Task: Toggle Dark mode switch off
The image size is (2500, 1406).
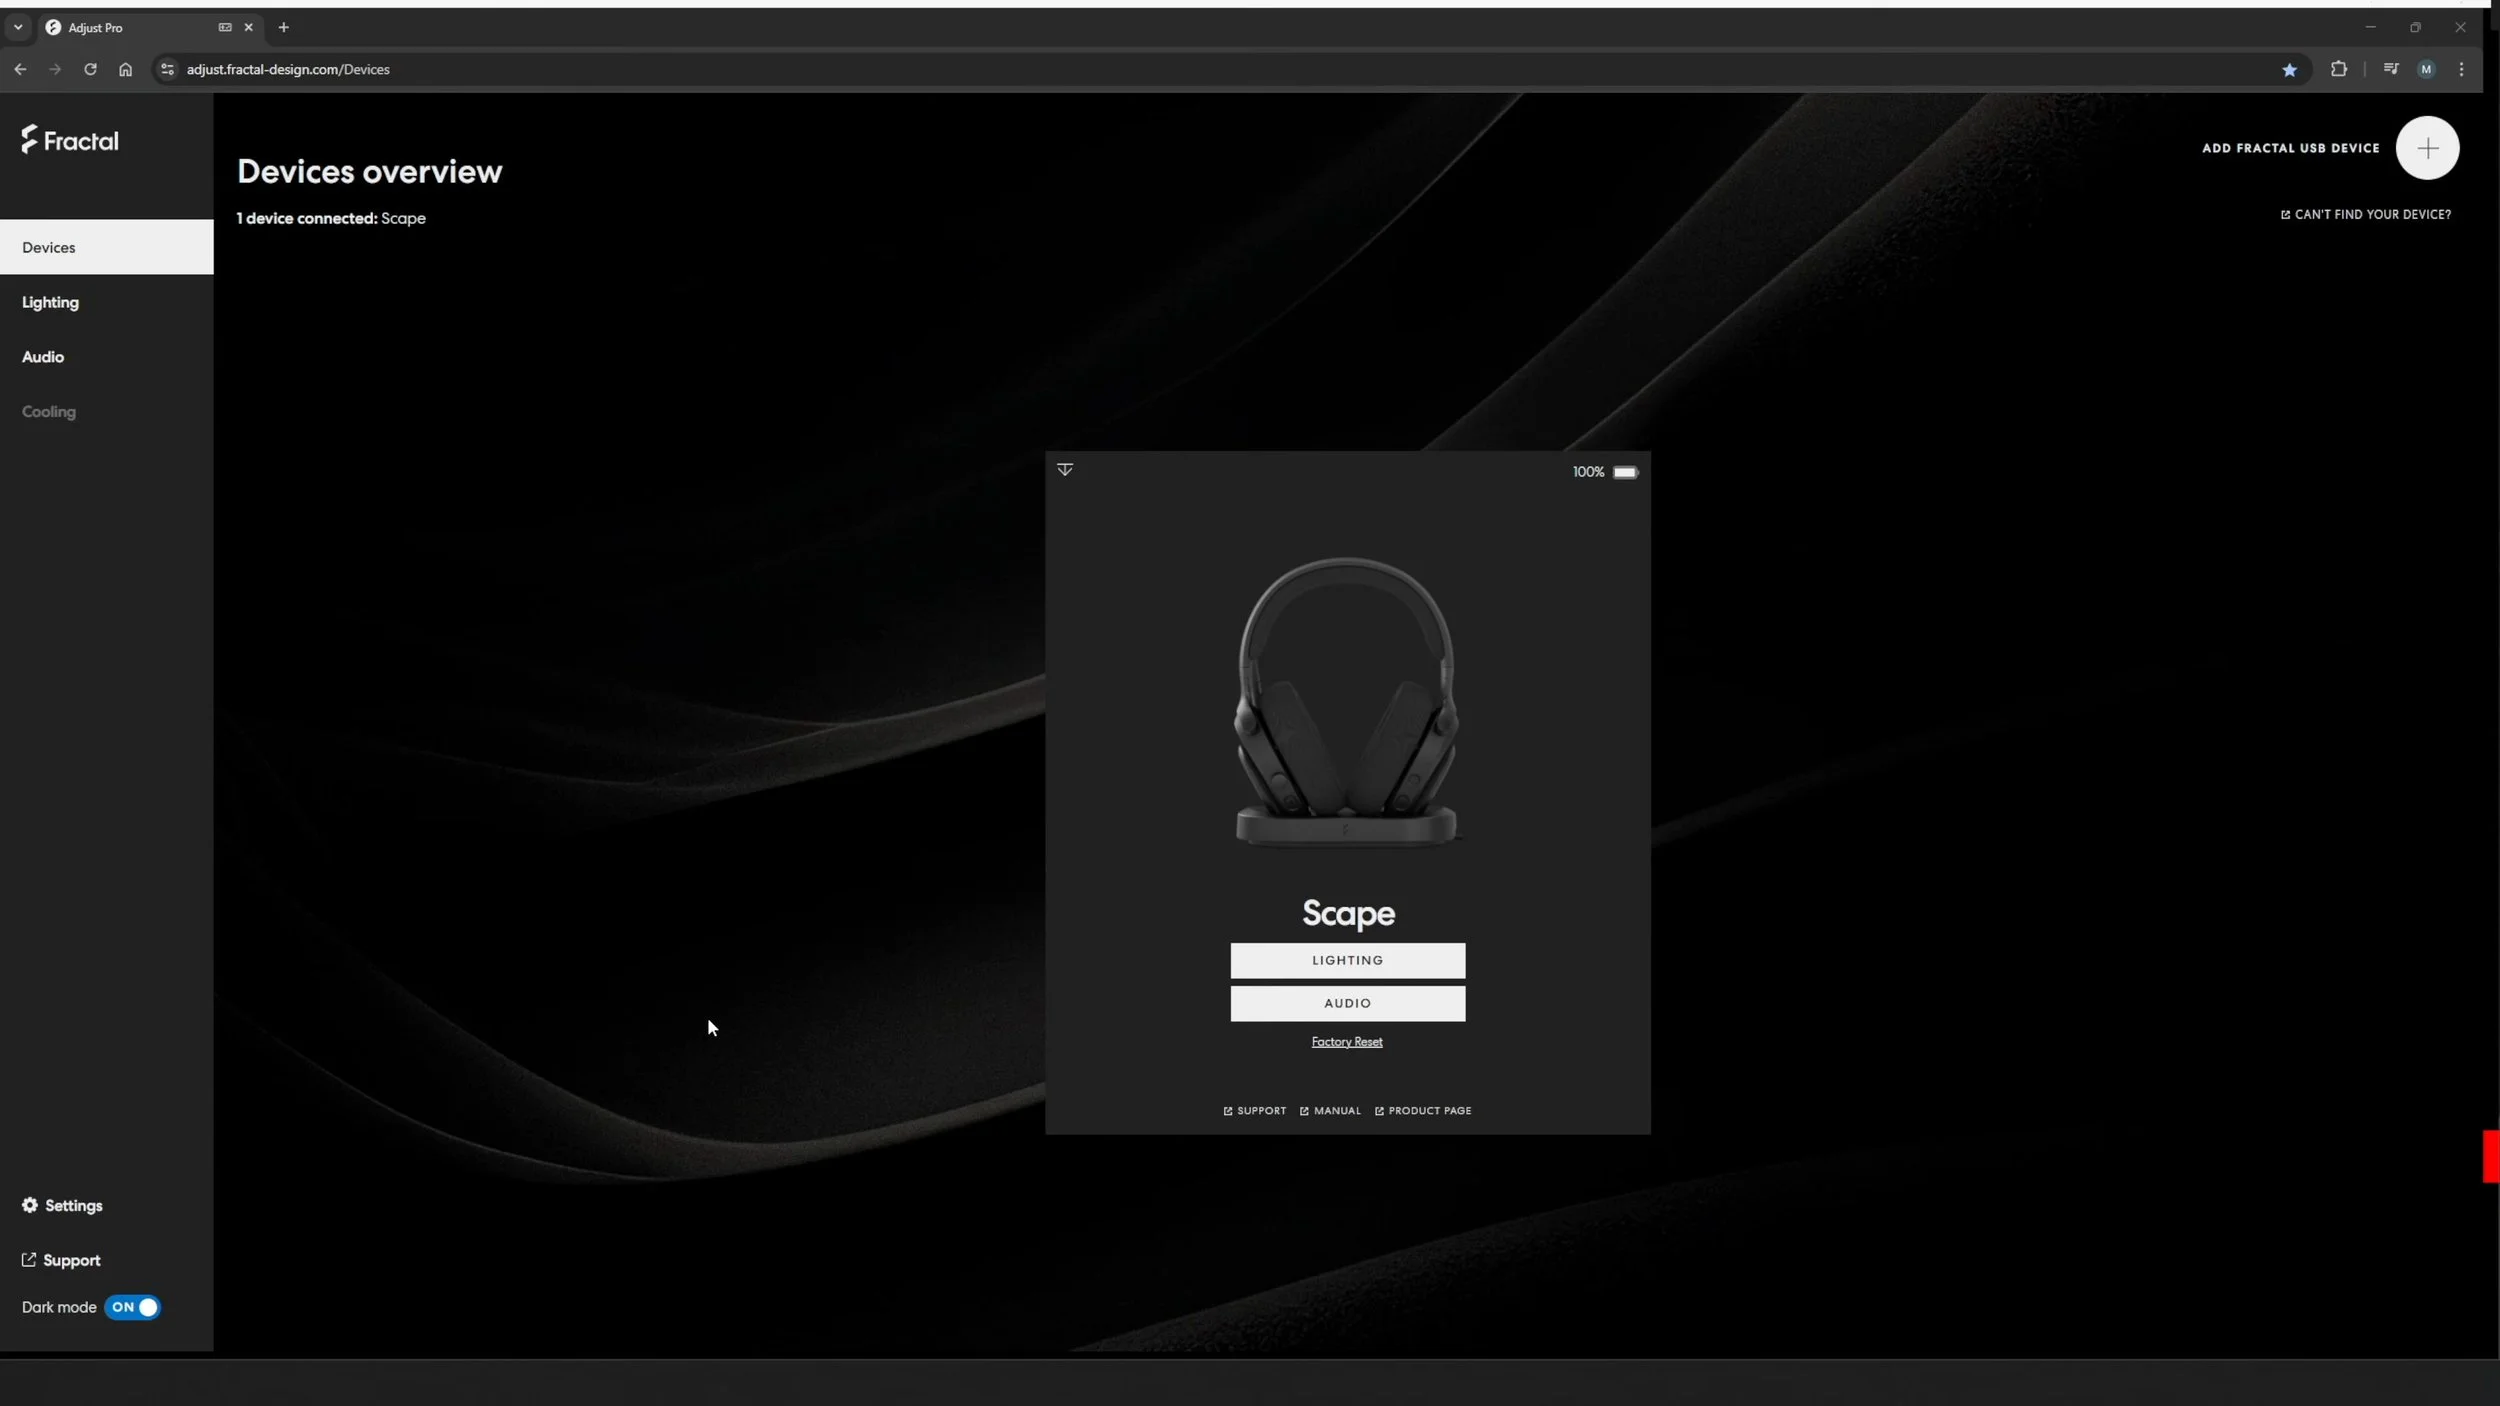Action: click(132, 1307)
